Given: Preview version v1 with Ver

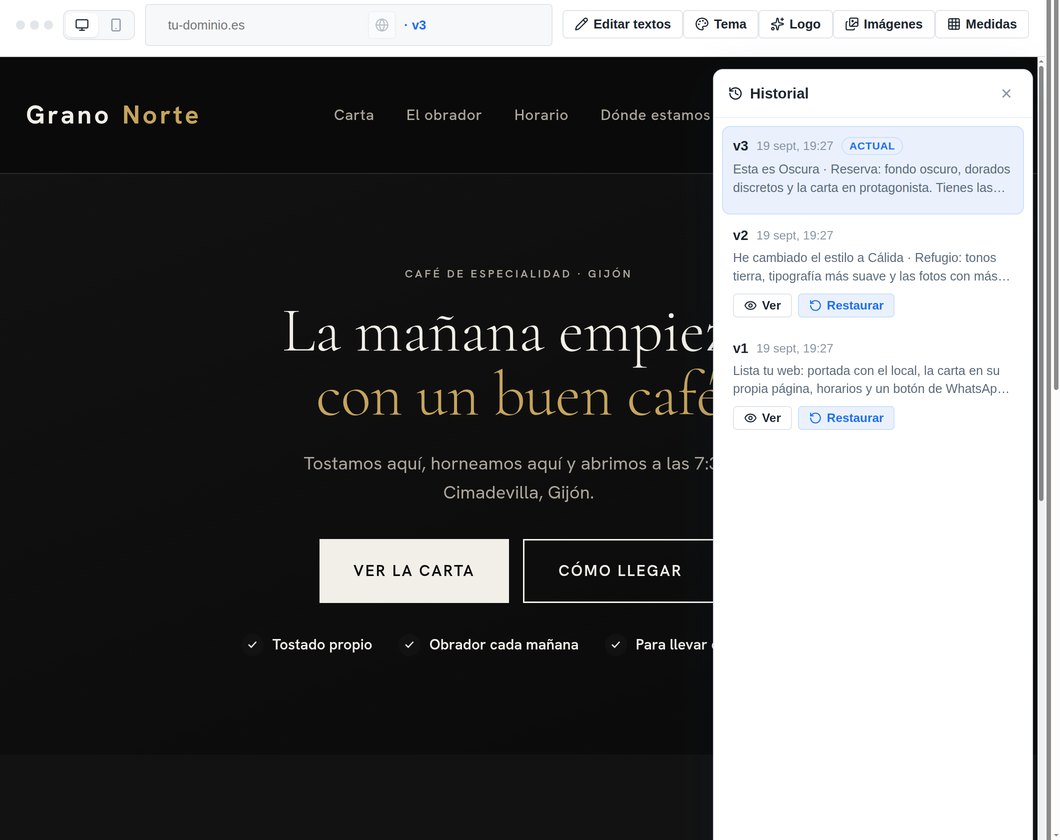Looking at the screenshot, I should click(x=762, y=418).
